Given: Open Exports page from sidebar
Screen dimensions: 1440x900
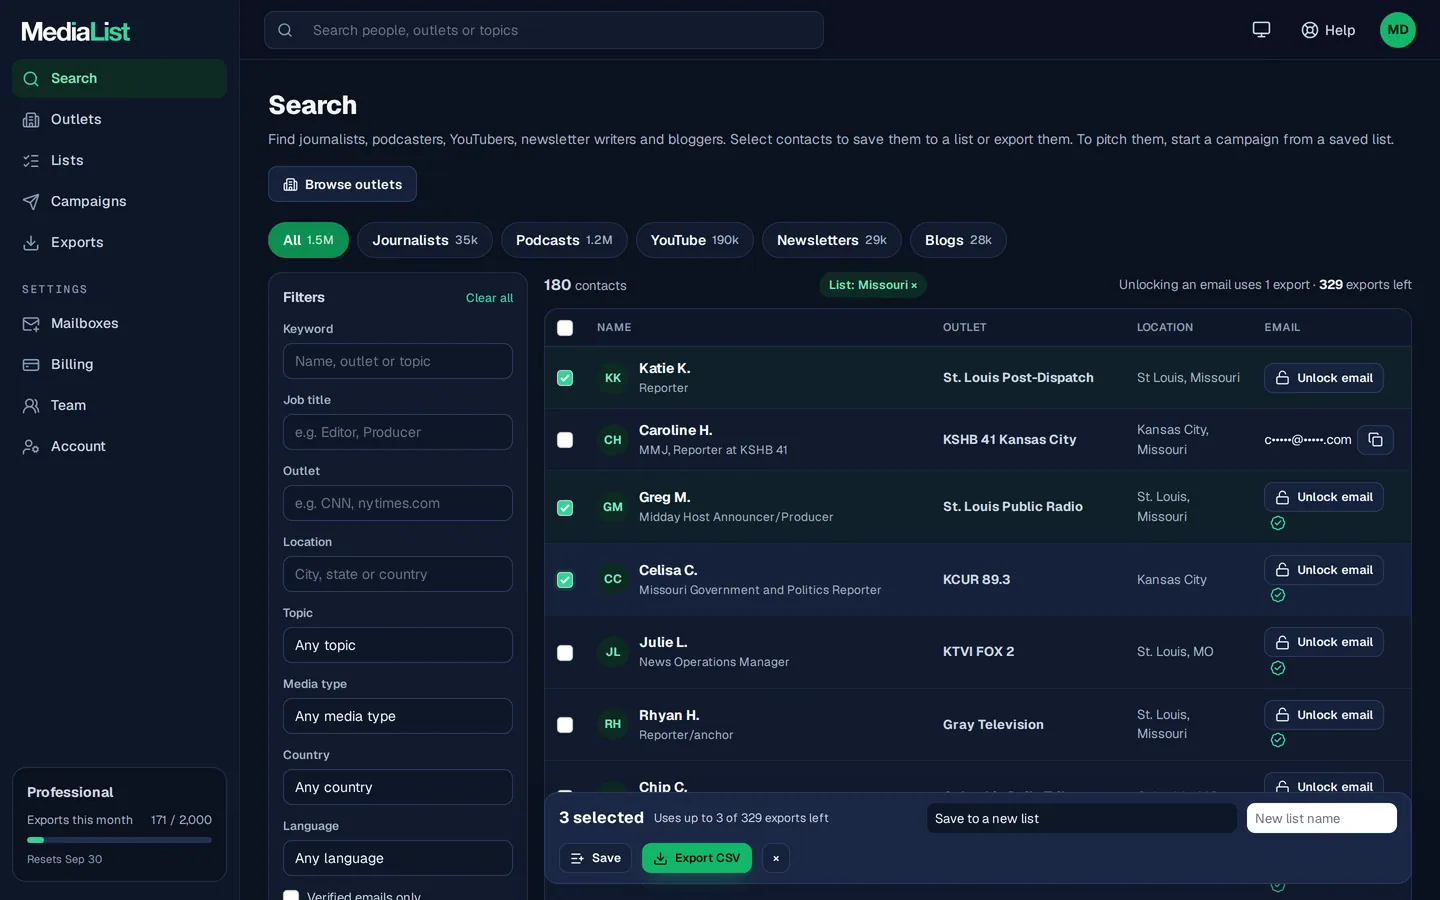Looking at the screenshot, I should [119, 242].
